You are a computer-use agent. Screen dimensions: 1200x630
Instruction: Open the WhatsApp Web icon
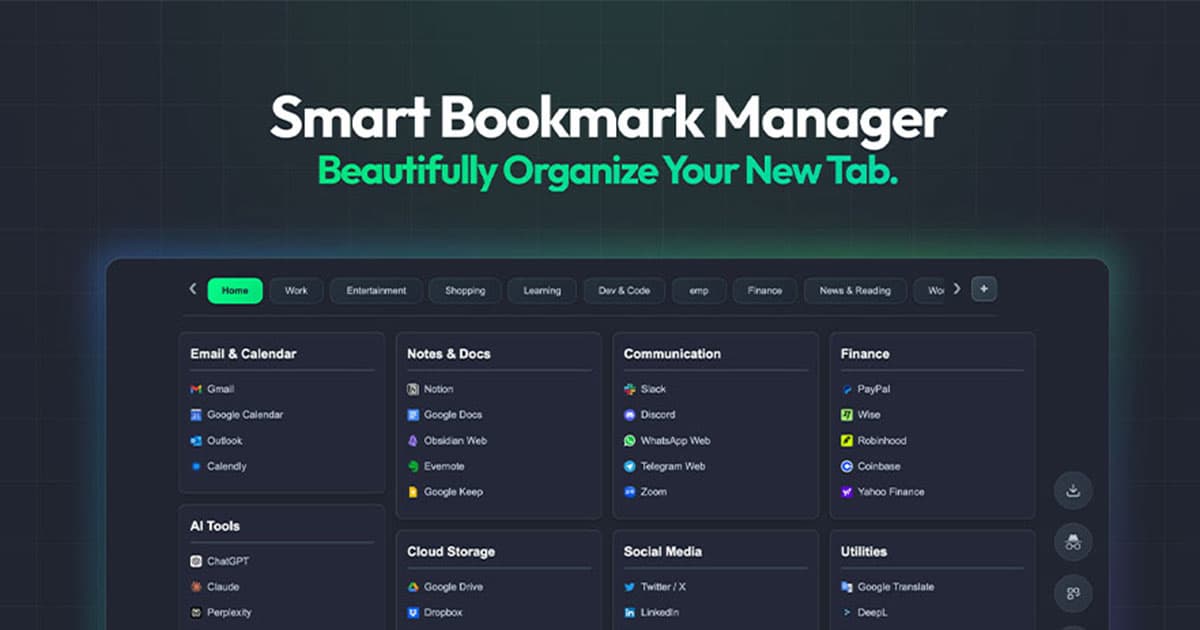click(x=630, y=441)
